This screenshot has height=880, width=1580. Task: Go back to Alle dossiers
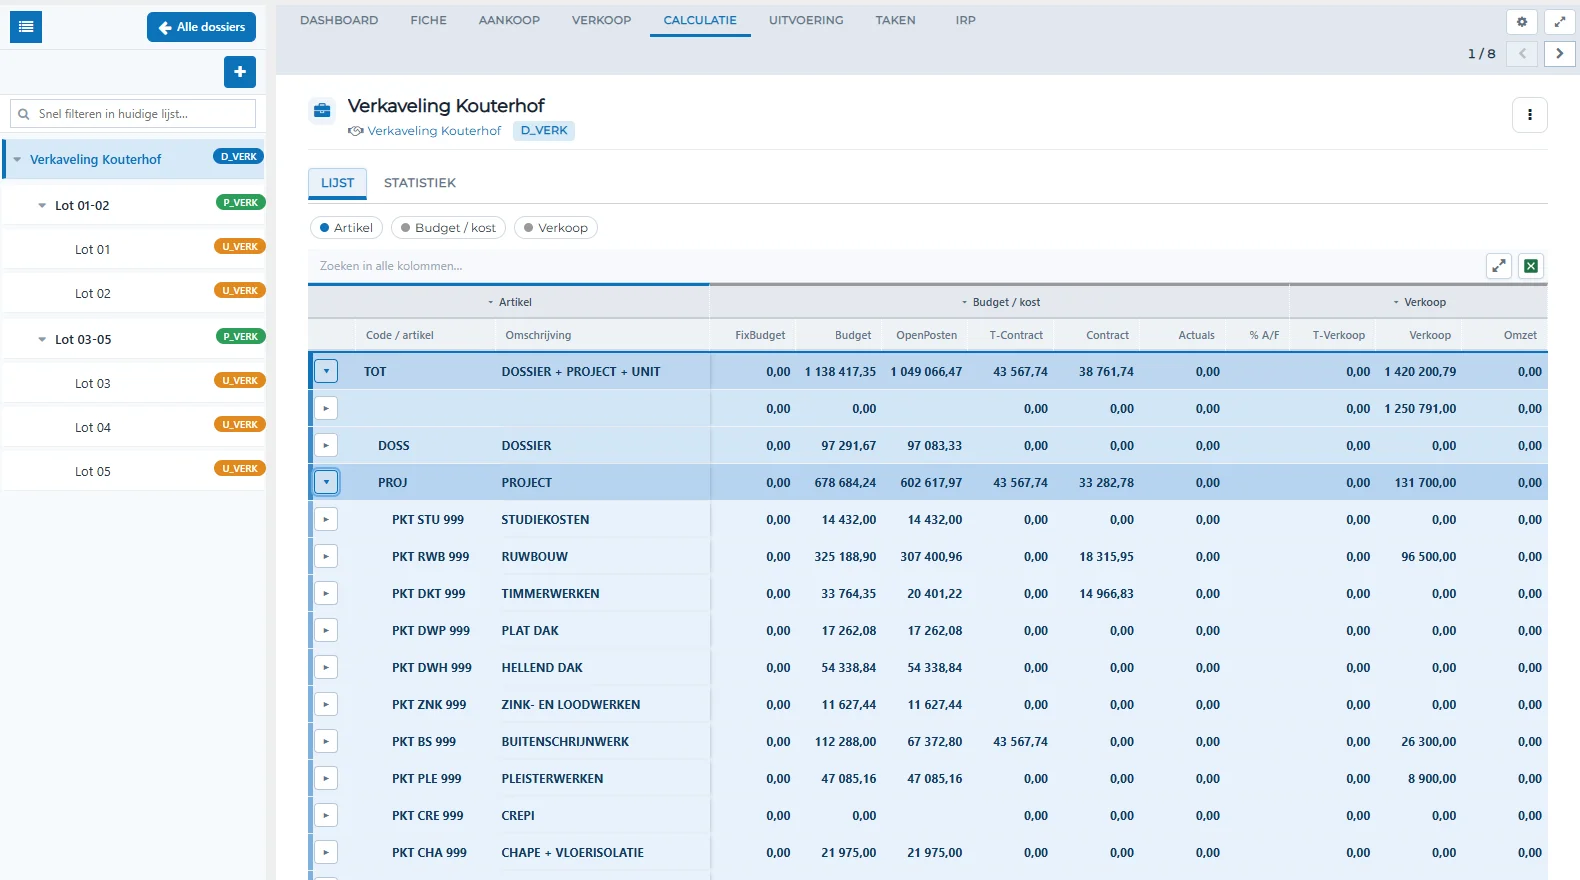tap(201, 27)
